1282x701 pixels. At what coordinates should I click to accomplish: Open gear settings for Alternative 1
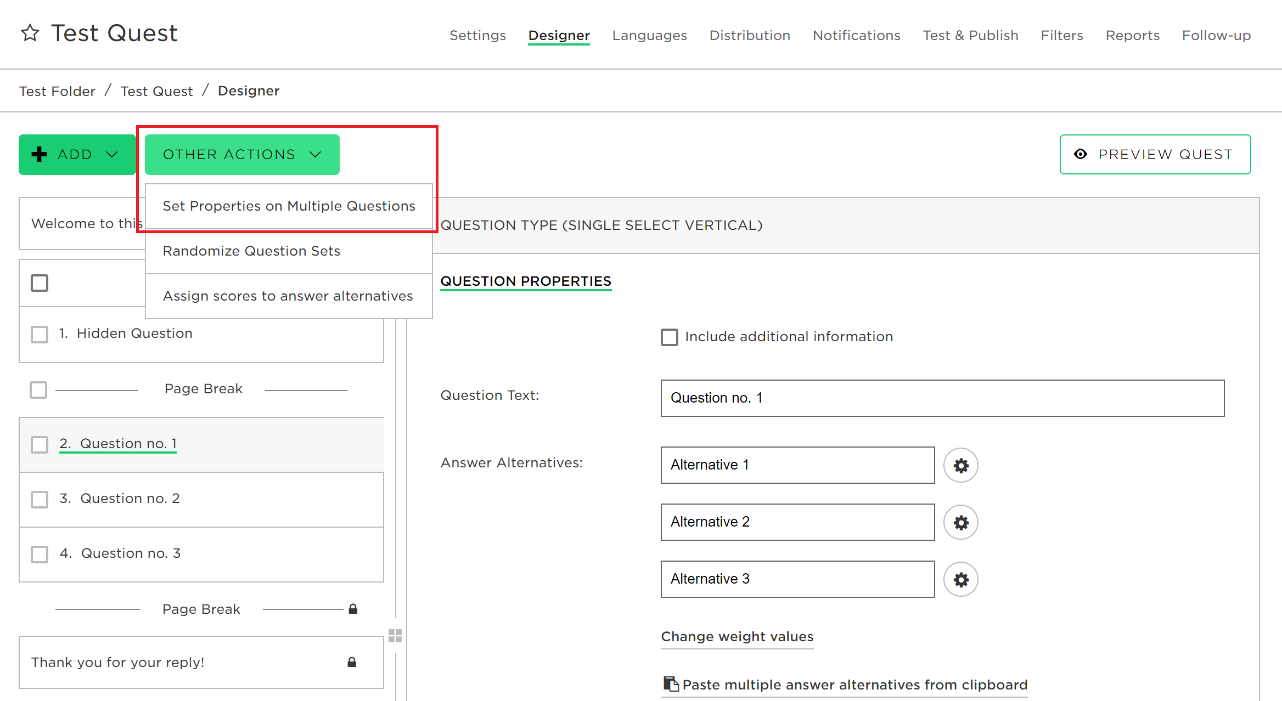961,465
